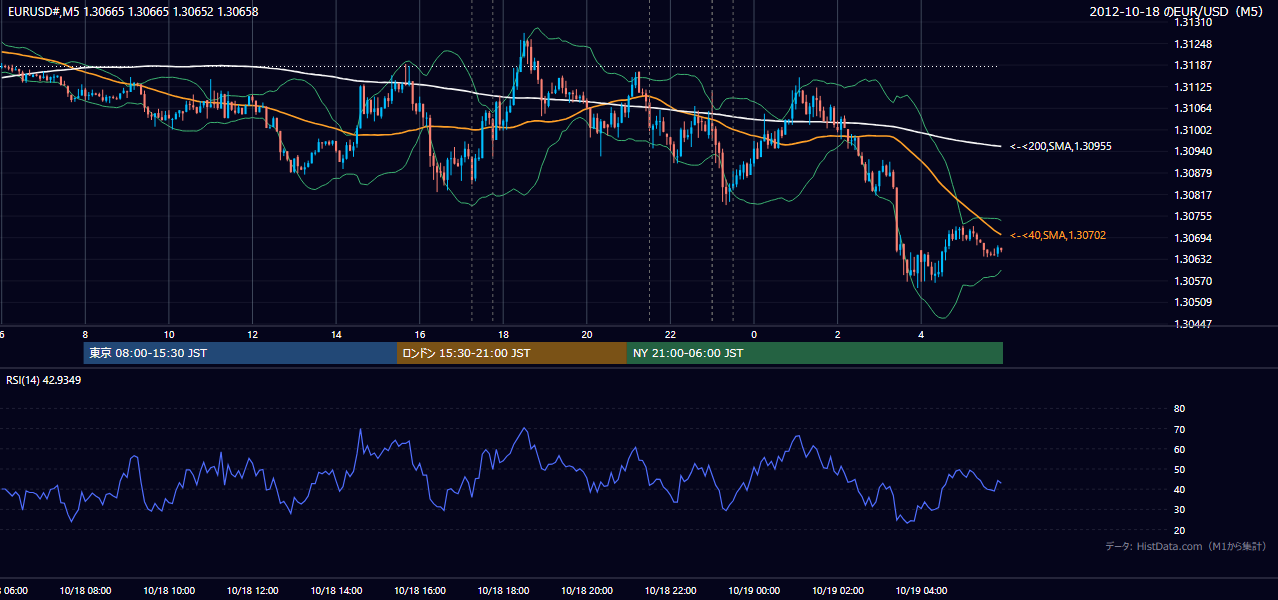This screenshot has height=600, width=1278.
Task: Click the 10/18 16:00 date label
Action: (x=419, y=591)
